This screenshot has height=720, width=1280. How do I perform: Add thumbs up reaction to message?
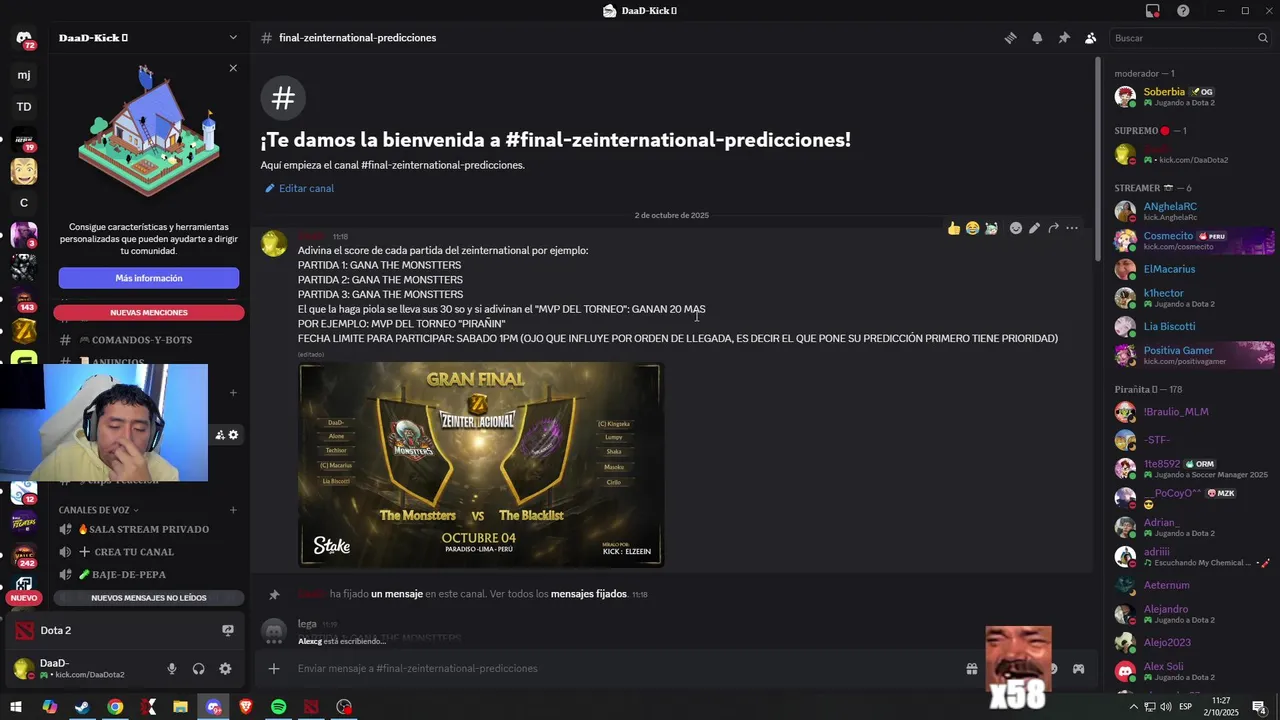pyautogui.click(x=954, y=228)
